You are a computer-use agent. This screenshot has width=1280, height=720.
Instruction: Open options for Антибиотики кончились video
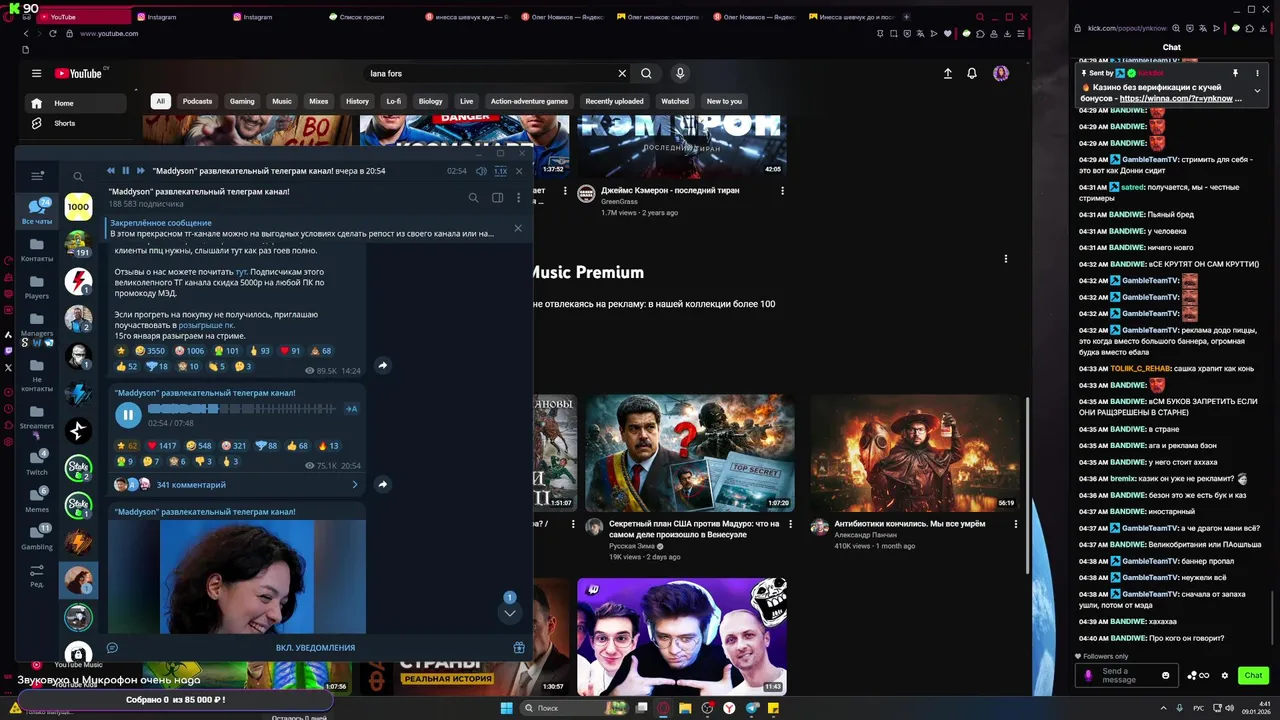pyautogui.click(x=1016, y=524)
